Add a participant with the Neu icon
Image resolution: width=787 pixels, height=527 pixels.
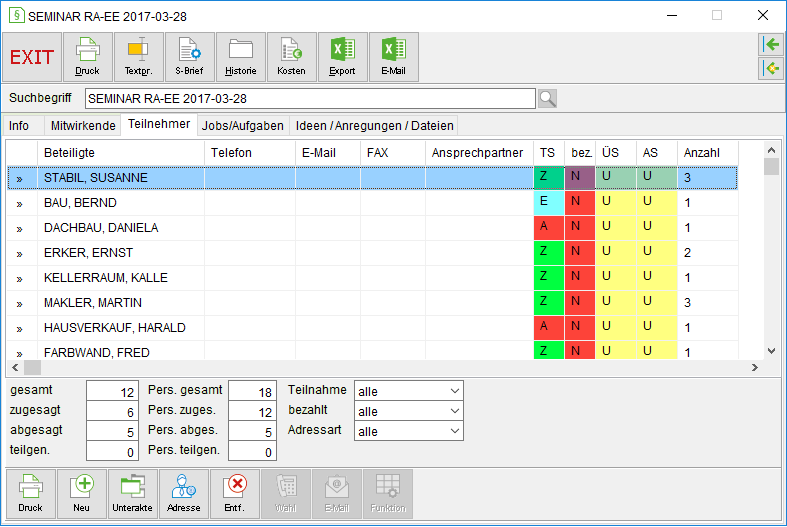[82, 494]
